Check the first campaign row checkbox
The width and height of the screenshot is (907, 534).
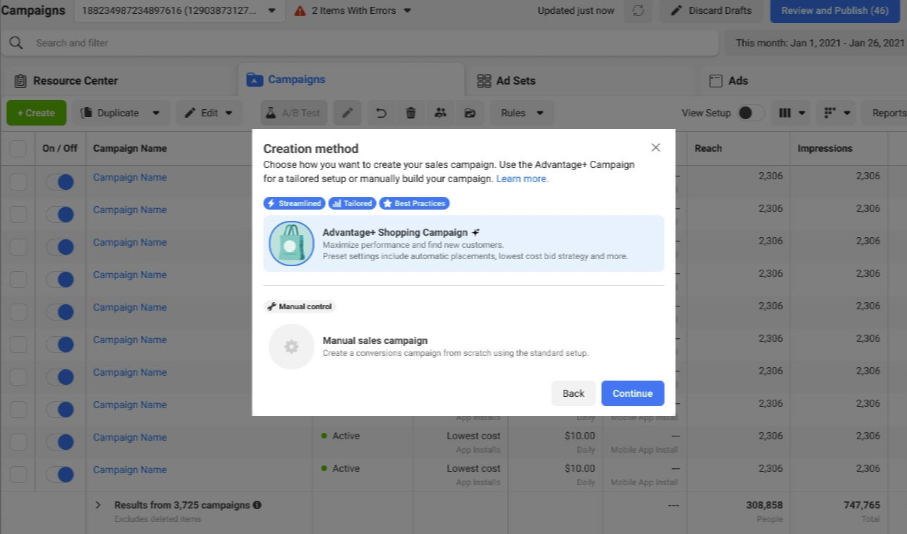(x=18, y=182)
